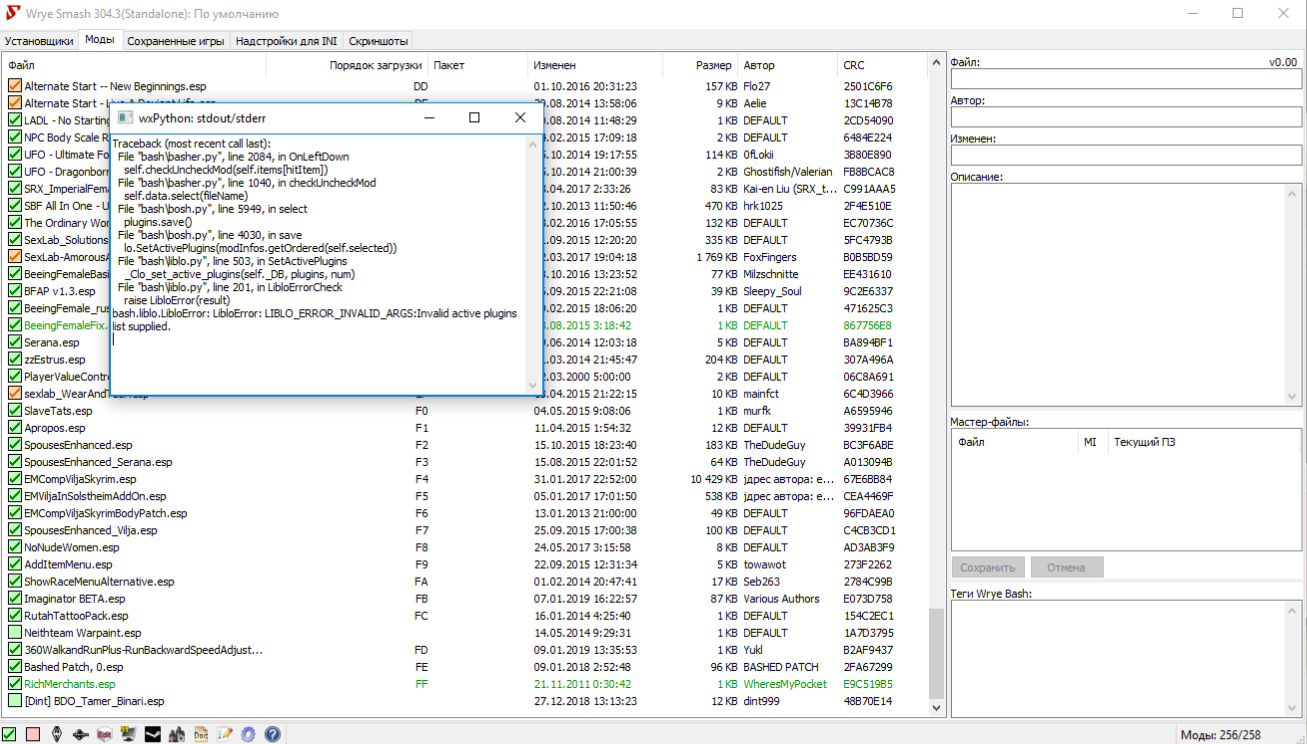Image resolution: width=1307 pixels, height=744 pixels.
Task: Activate [Dint] BDO_Tamer_Binari.esp checkbox
Action: tap(15, 701)
